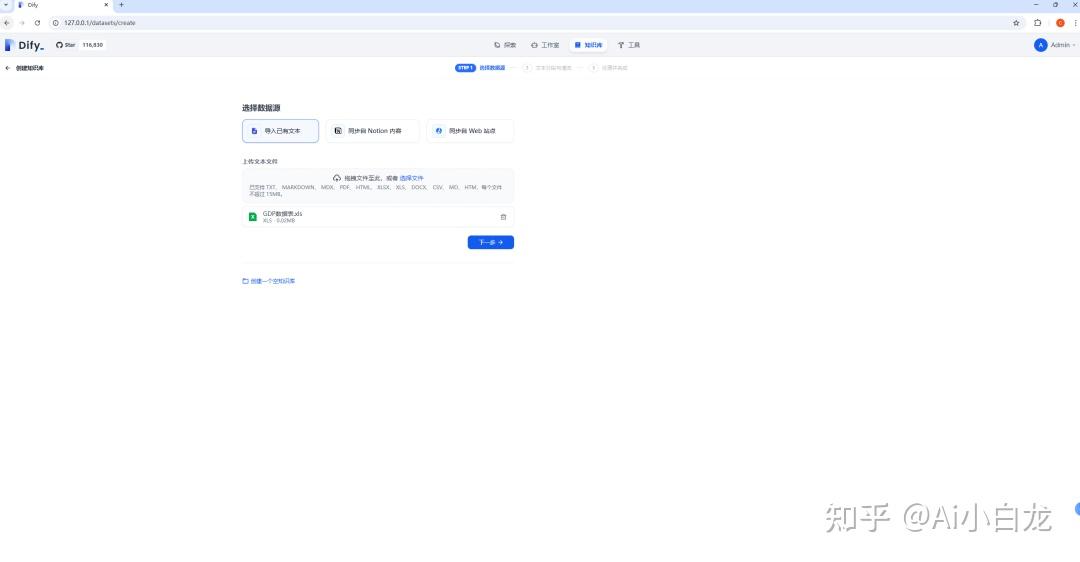
Task: Switch to the 工作室 tab
Action: point(545,45)
